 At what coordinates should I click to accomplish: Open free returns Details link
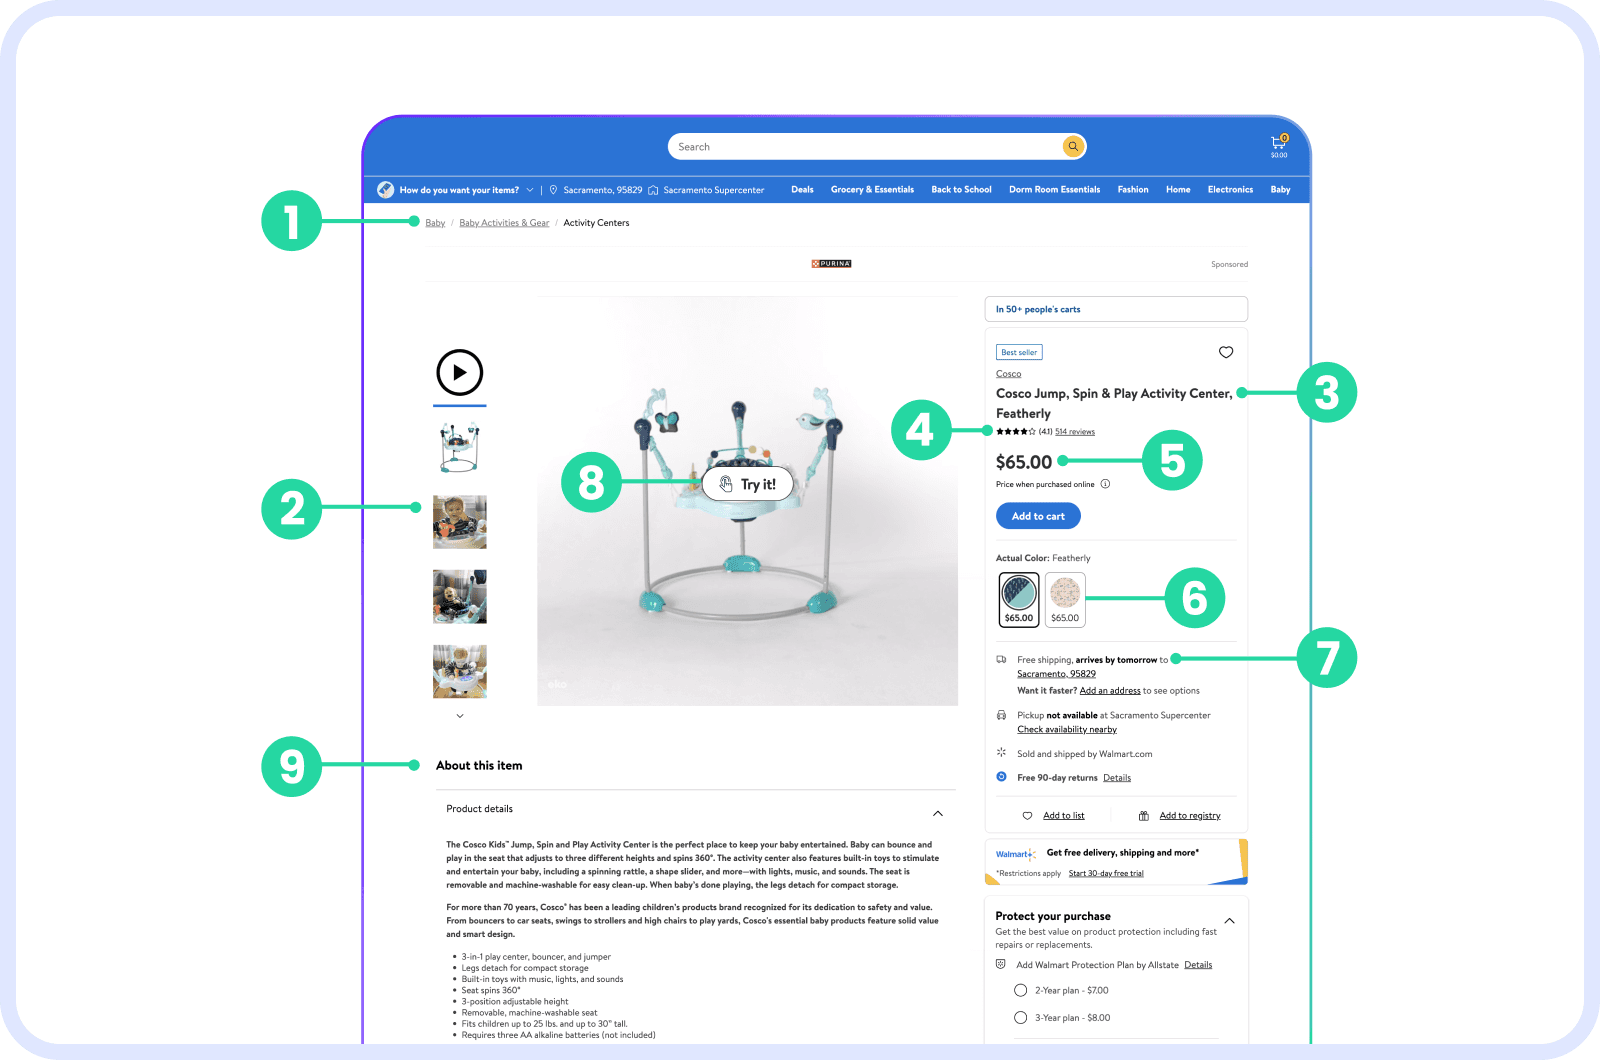pos(1117,778)
